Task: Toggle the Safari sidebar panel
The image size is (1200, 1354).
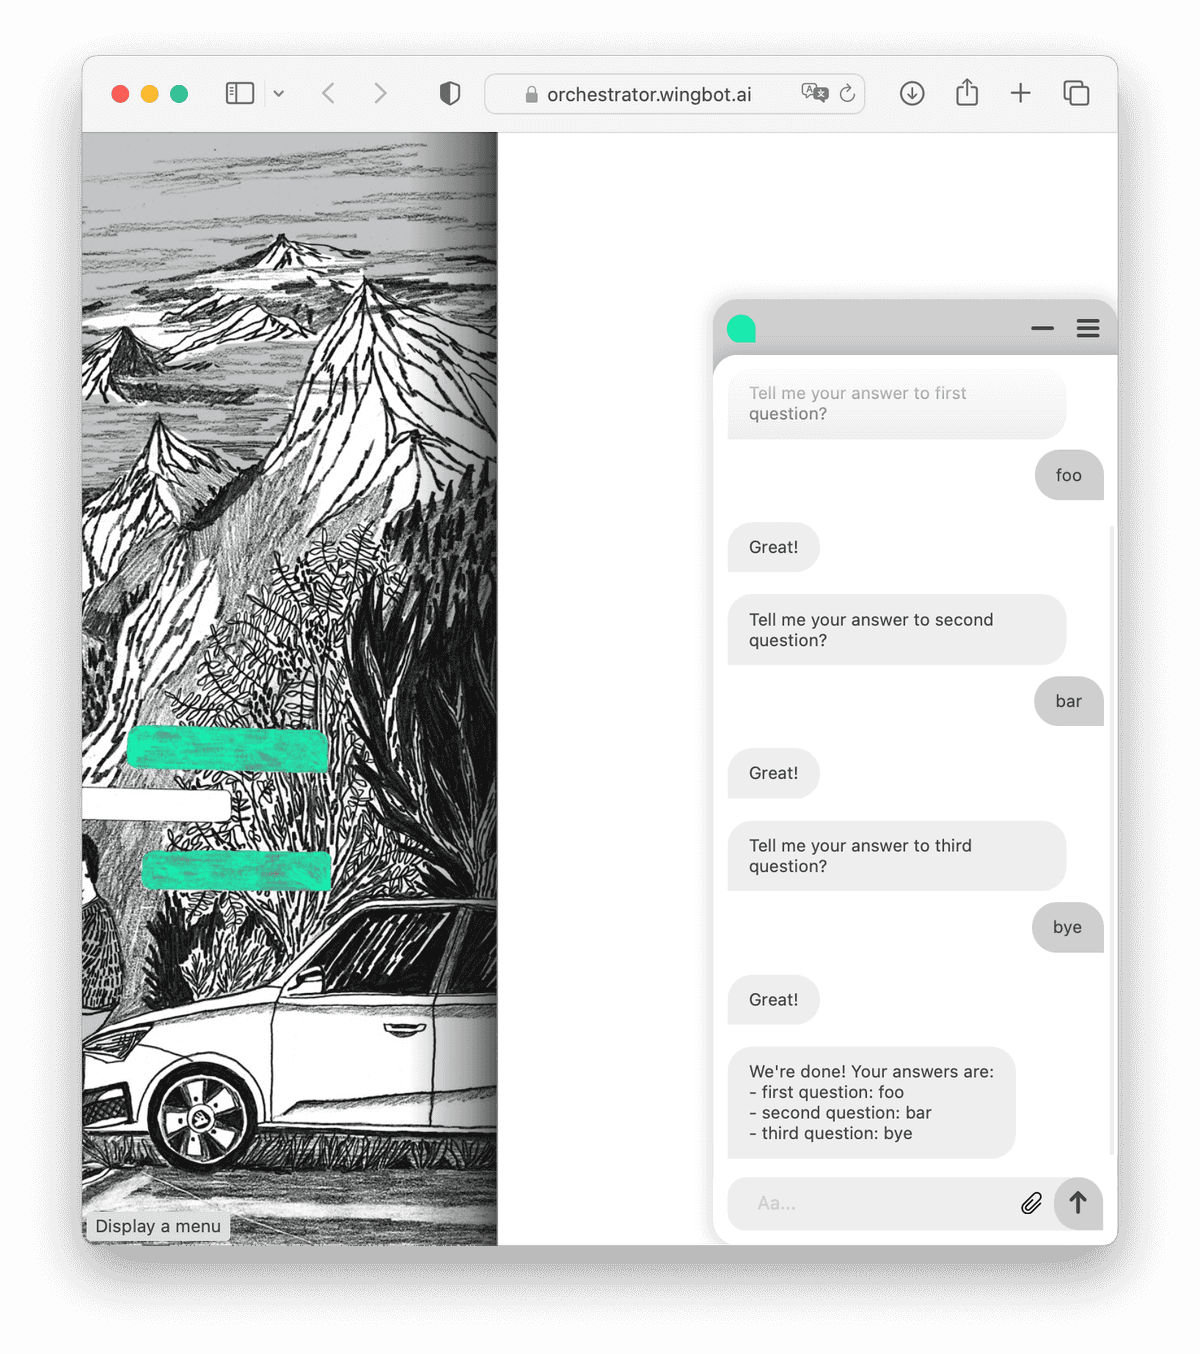Action: click(x=240, y=93)
